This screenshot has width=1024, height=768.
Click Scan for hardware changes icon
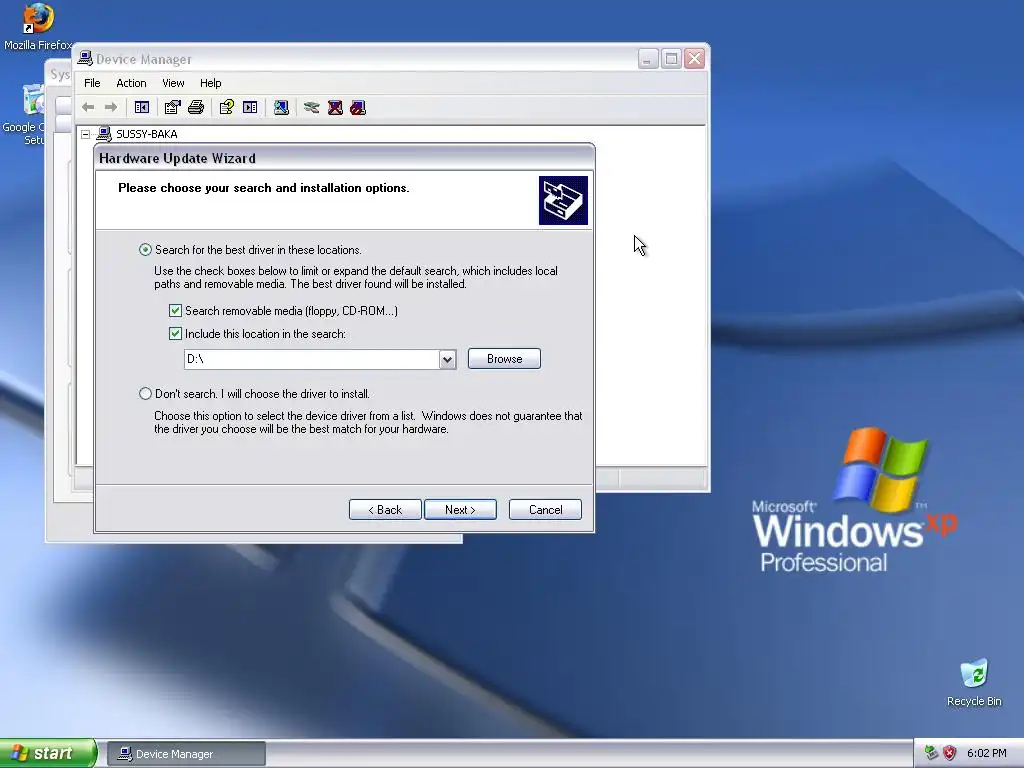(281, 107)
